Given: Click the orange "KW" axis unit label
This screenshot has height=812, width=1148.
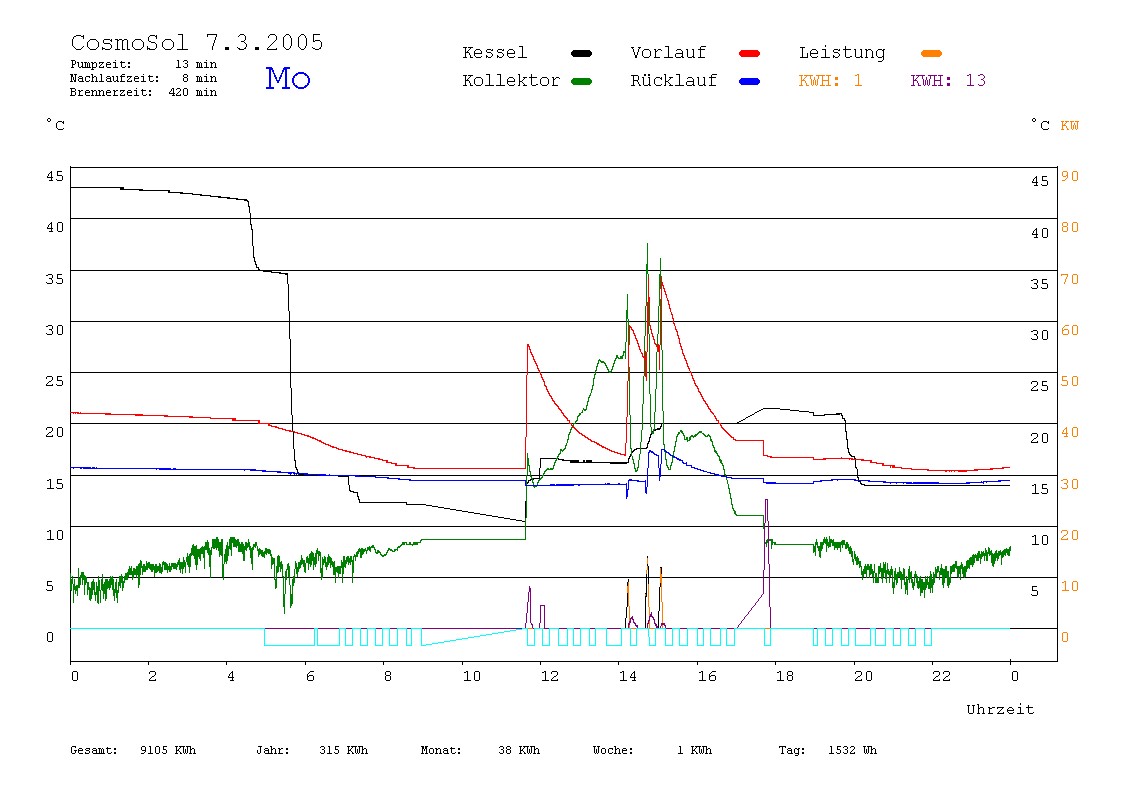Looking at the screenshot, I should point(1070,126).
